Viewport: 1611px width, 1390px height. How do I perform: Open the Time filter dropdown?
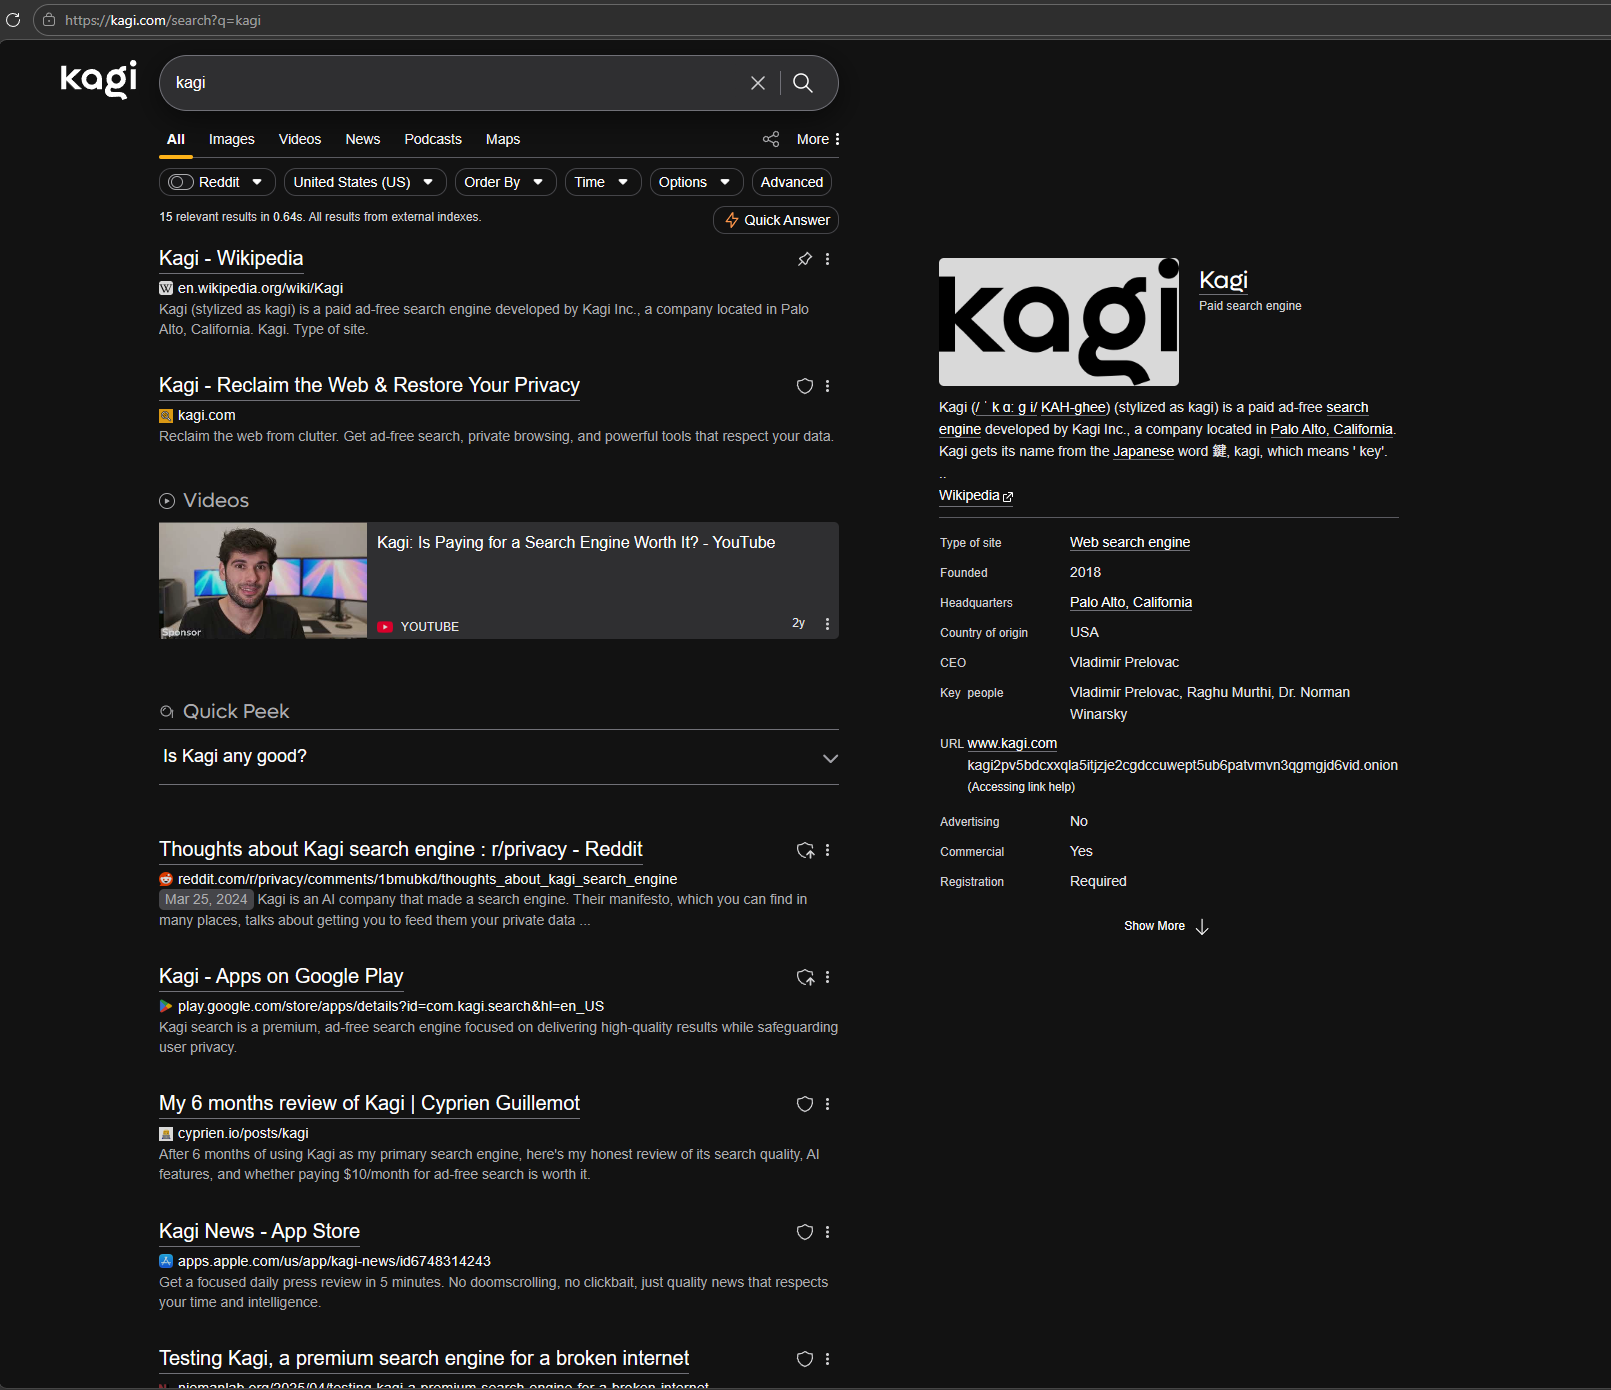(x=603, y=182)
